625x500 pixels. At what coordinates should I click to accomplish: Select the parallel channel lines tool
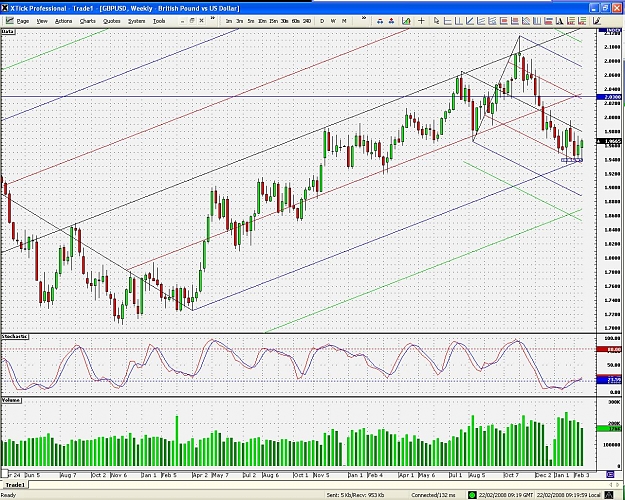[x=481, y=21]
